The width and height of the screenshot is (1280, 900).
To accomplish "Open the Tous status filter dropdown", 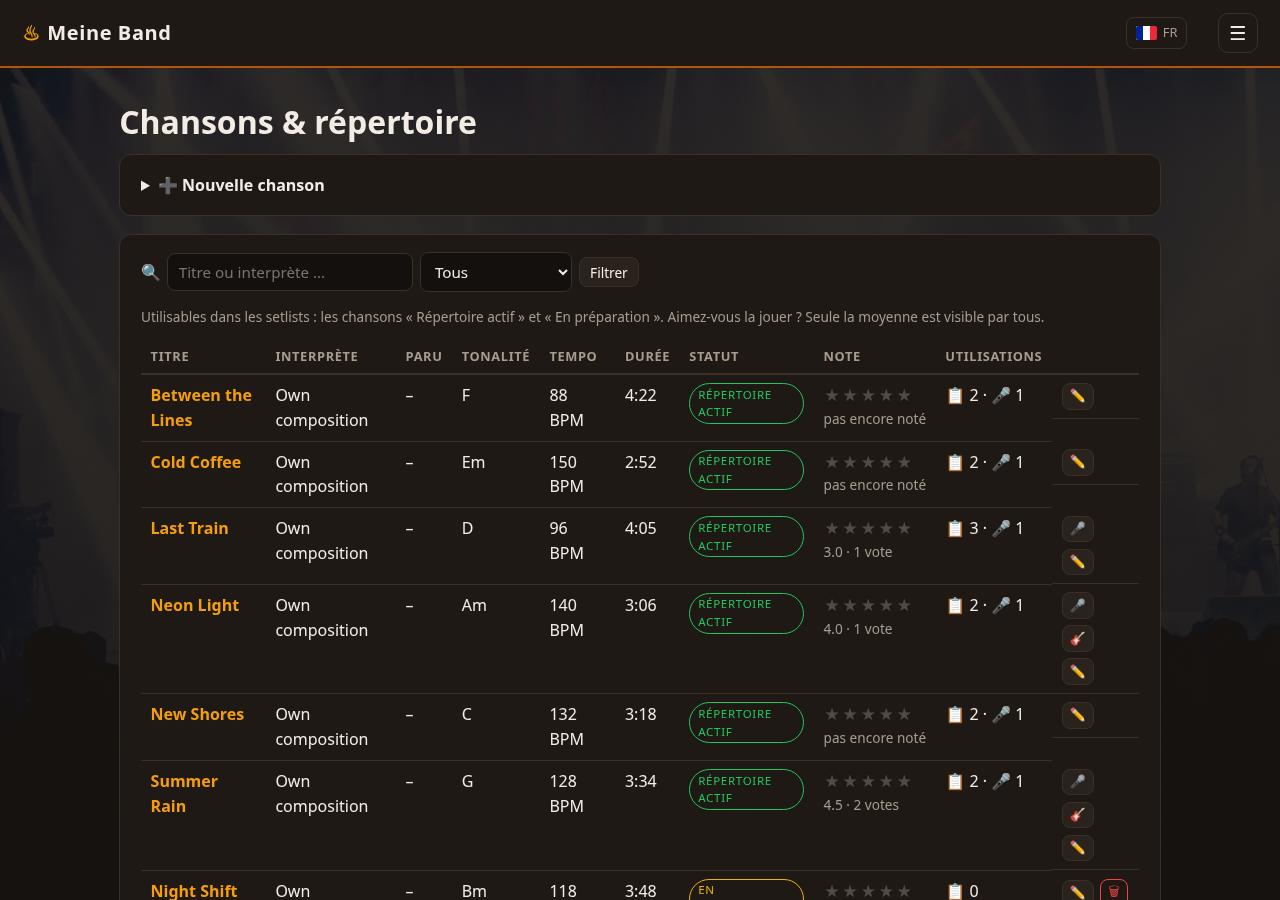I will coord(496,272).
